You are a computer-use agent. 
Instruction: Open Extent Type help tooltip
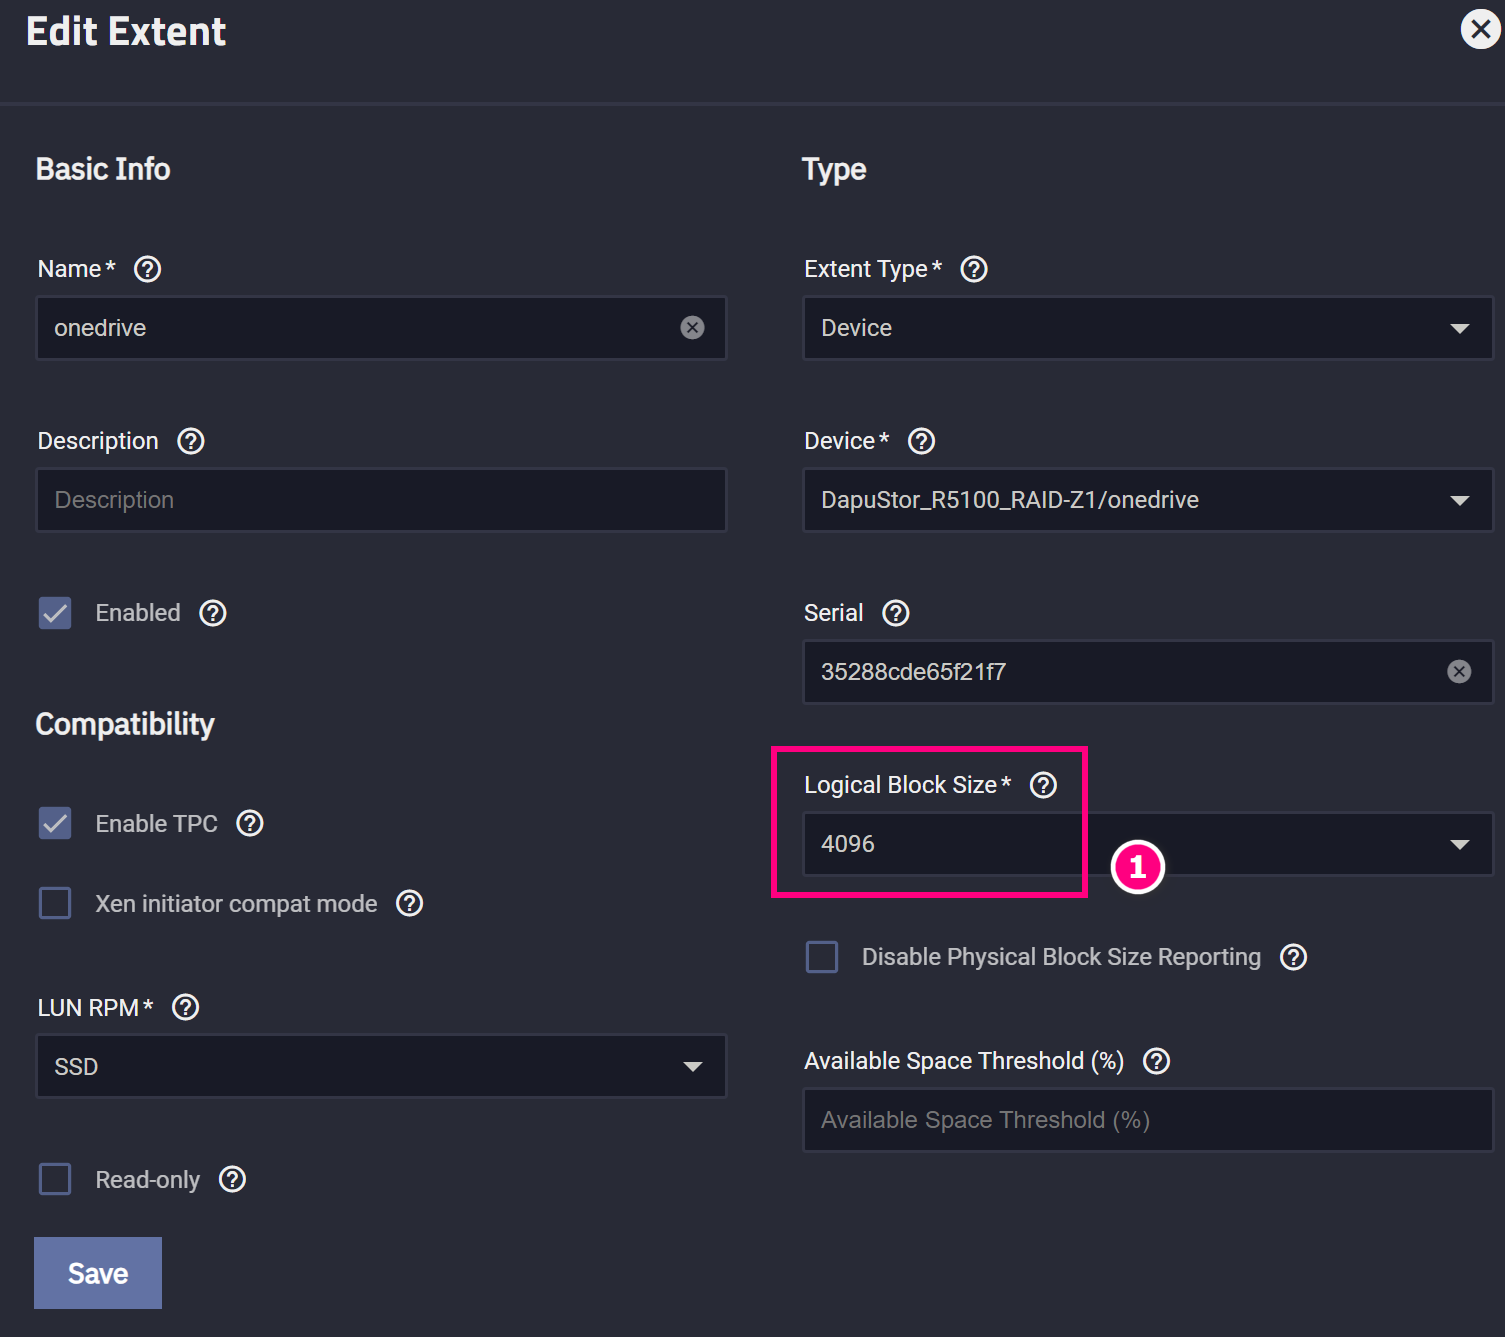pos(974,269)
